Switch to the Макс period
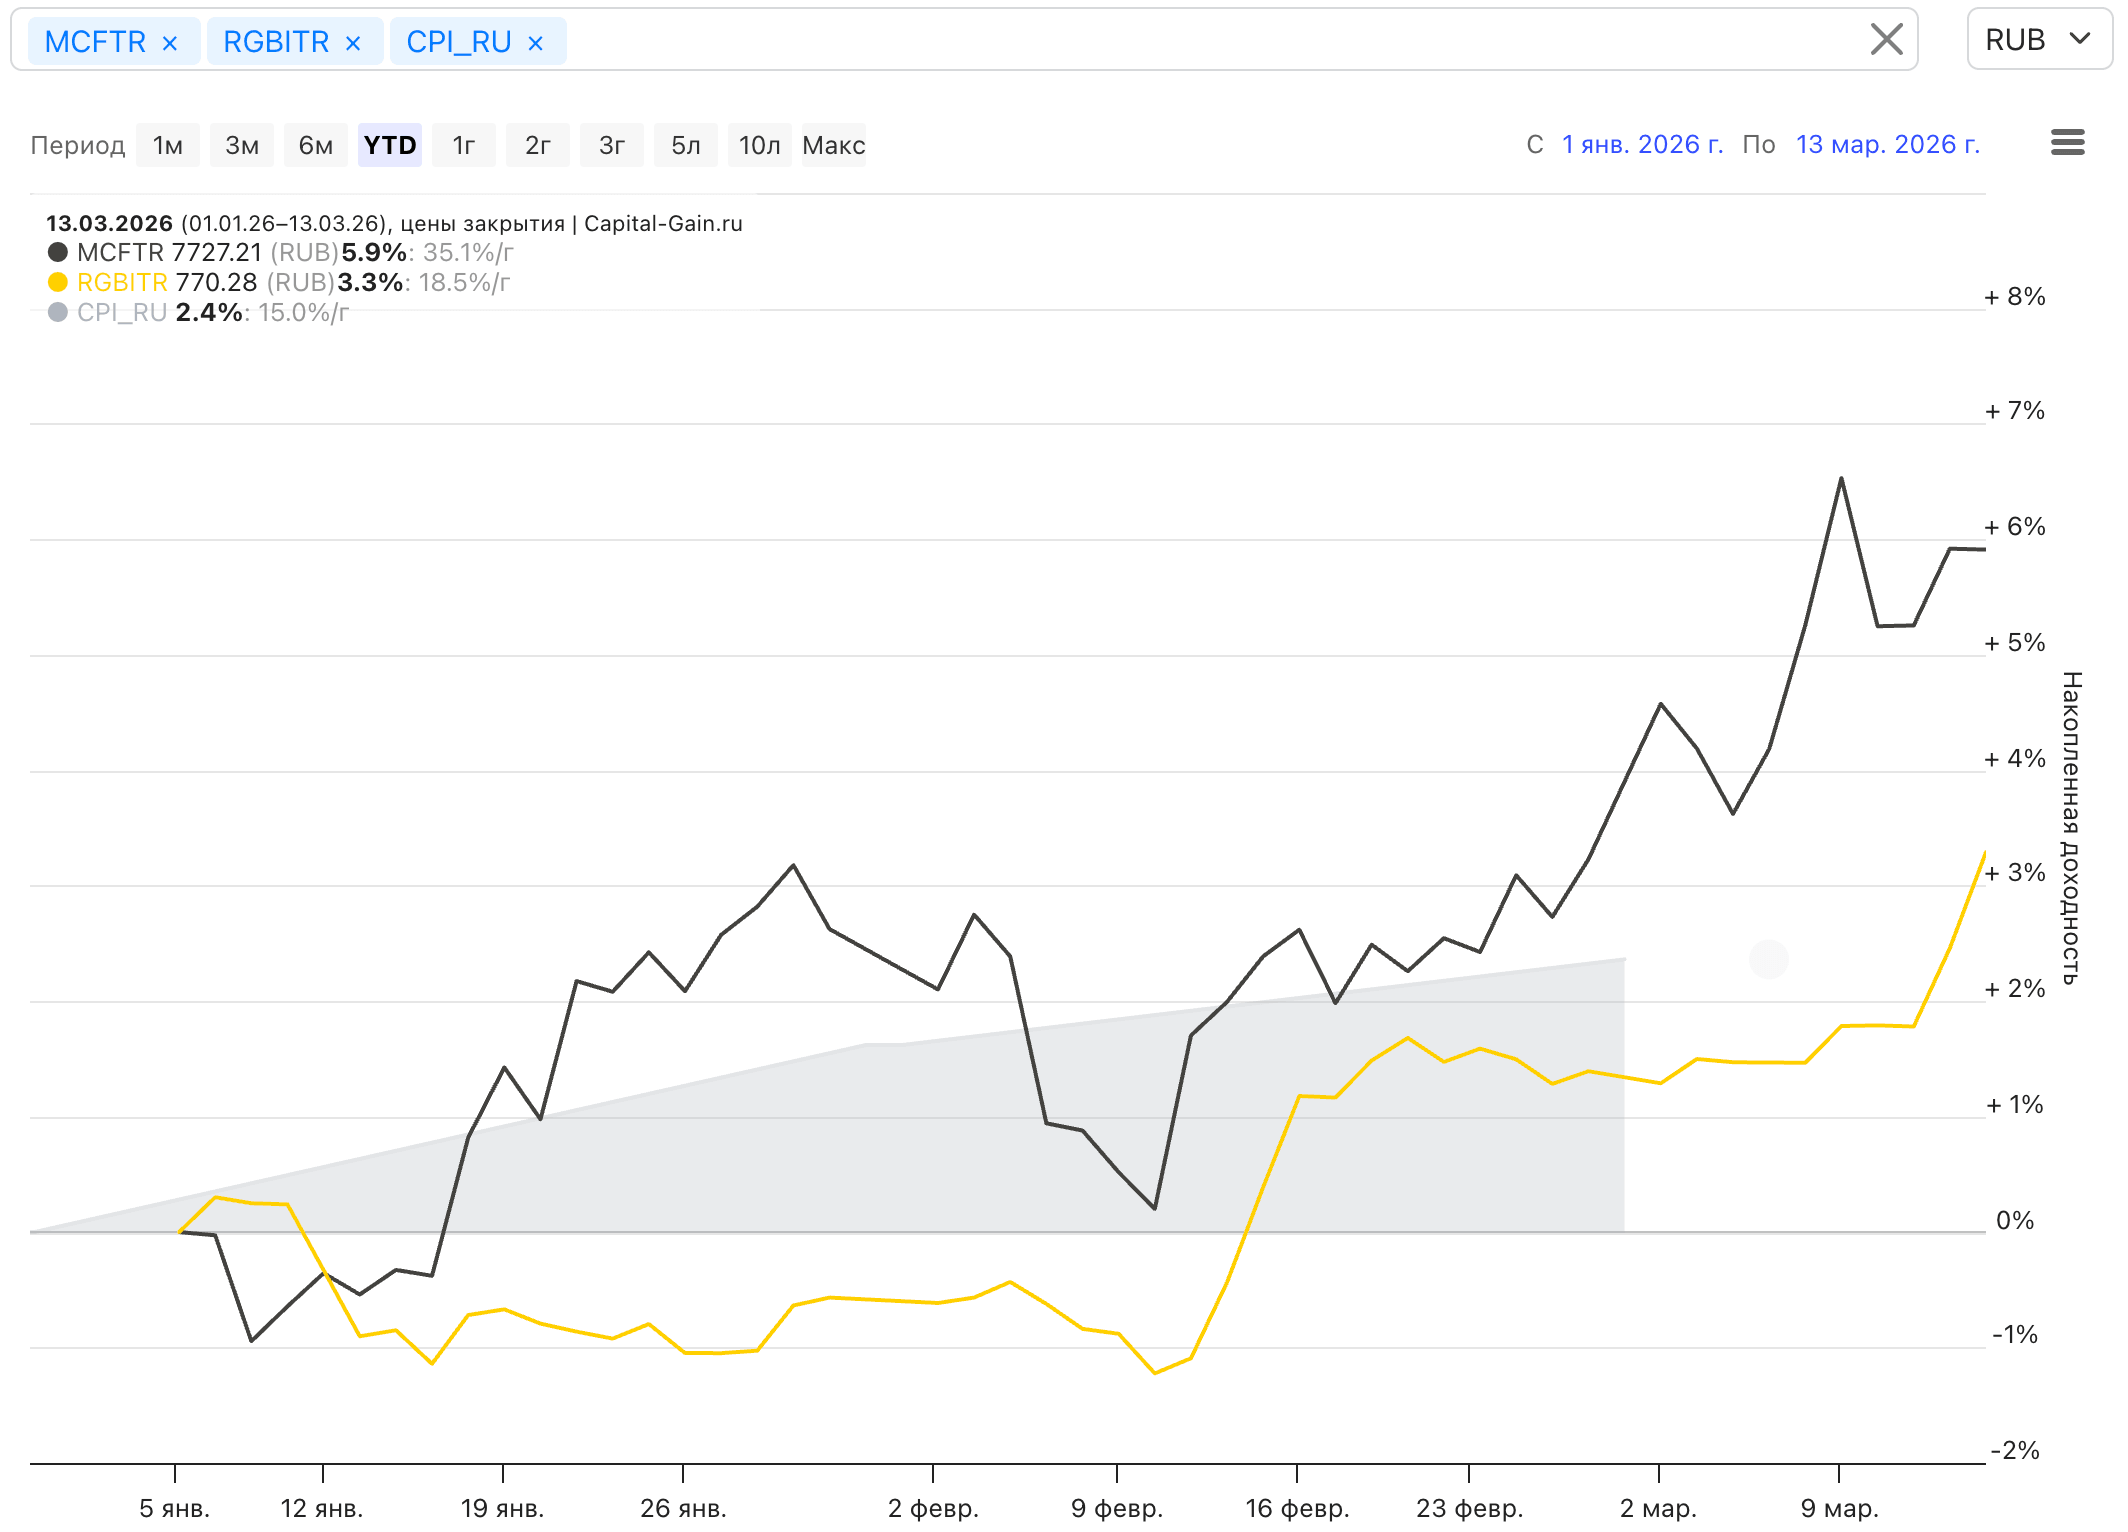 [833, 145]
